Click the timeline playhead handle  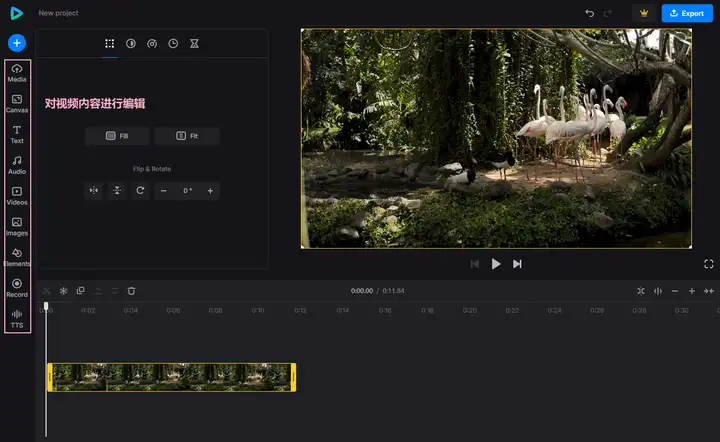click(46, 306)
